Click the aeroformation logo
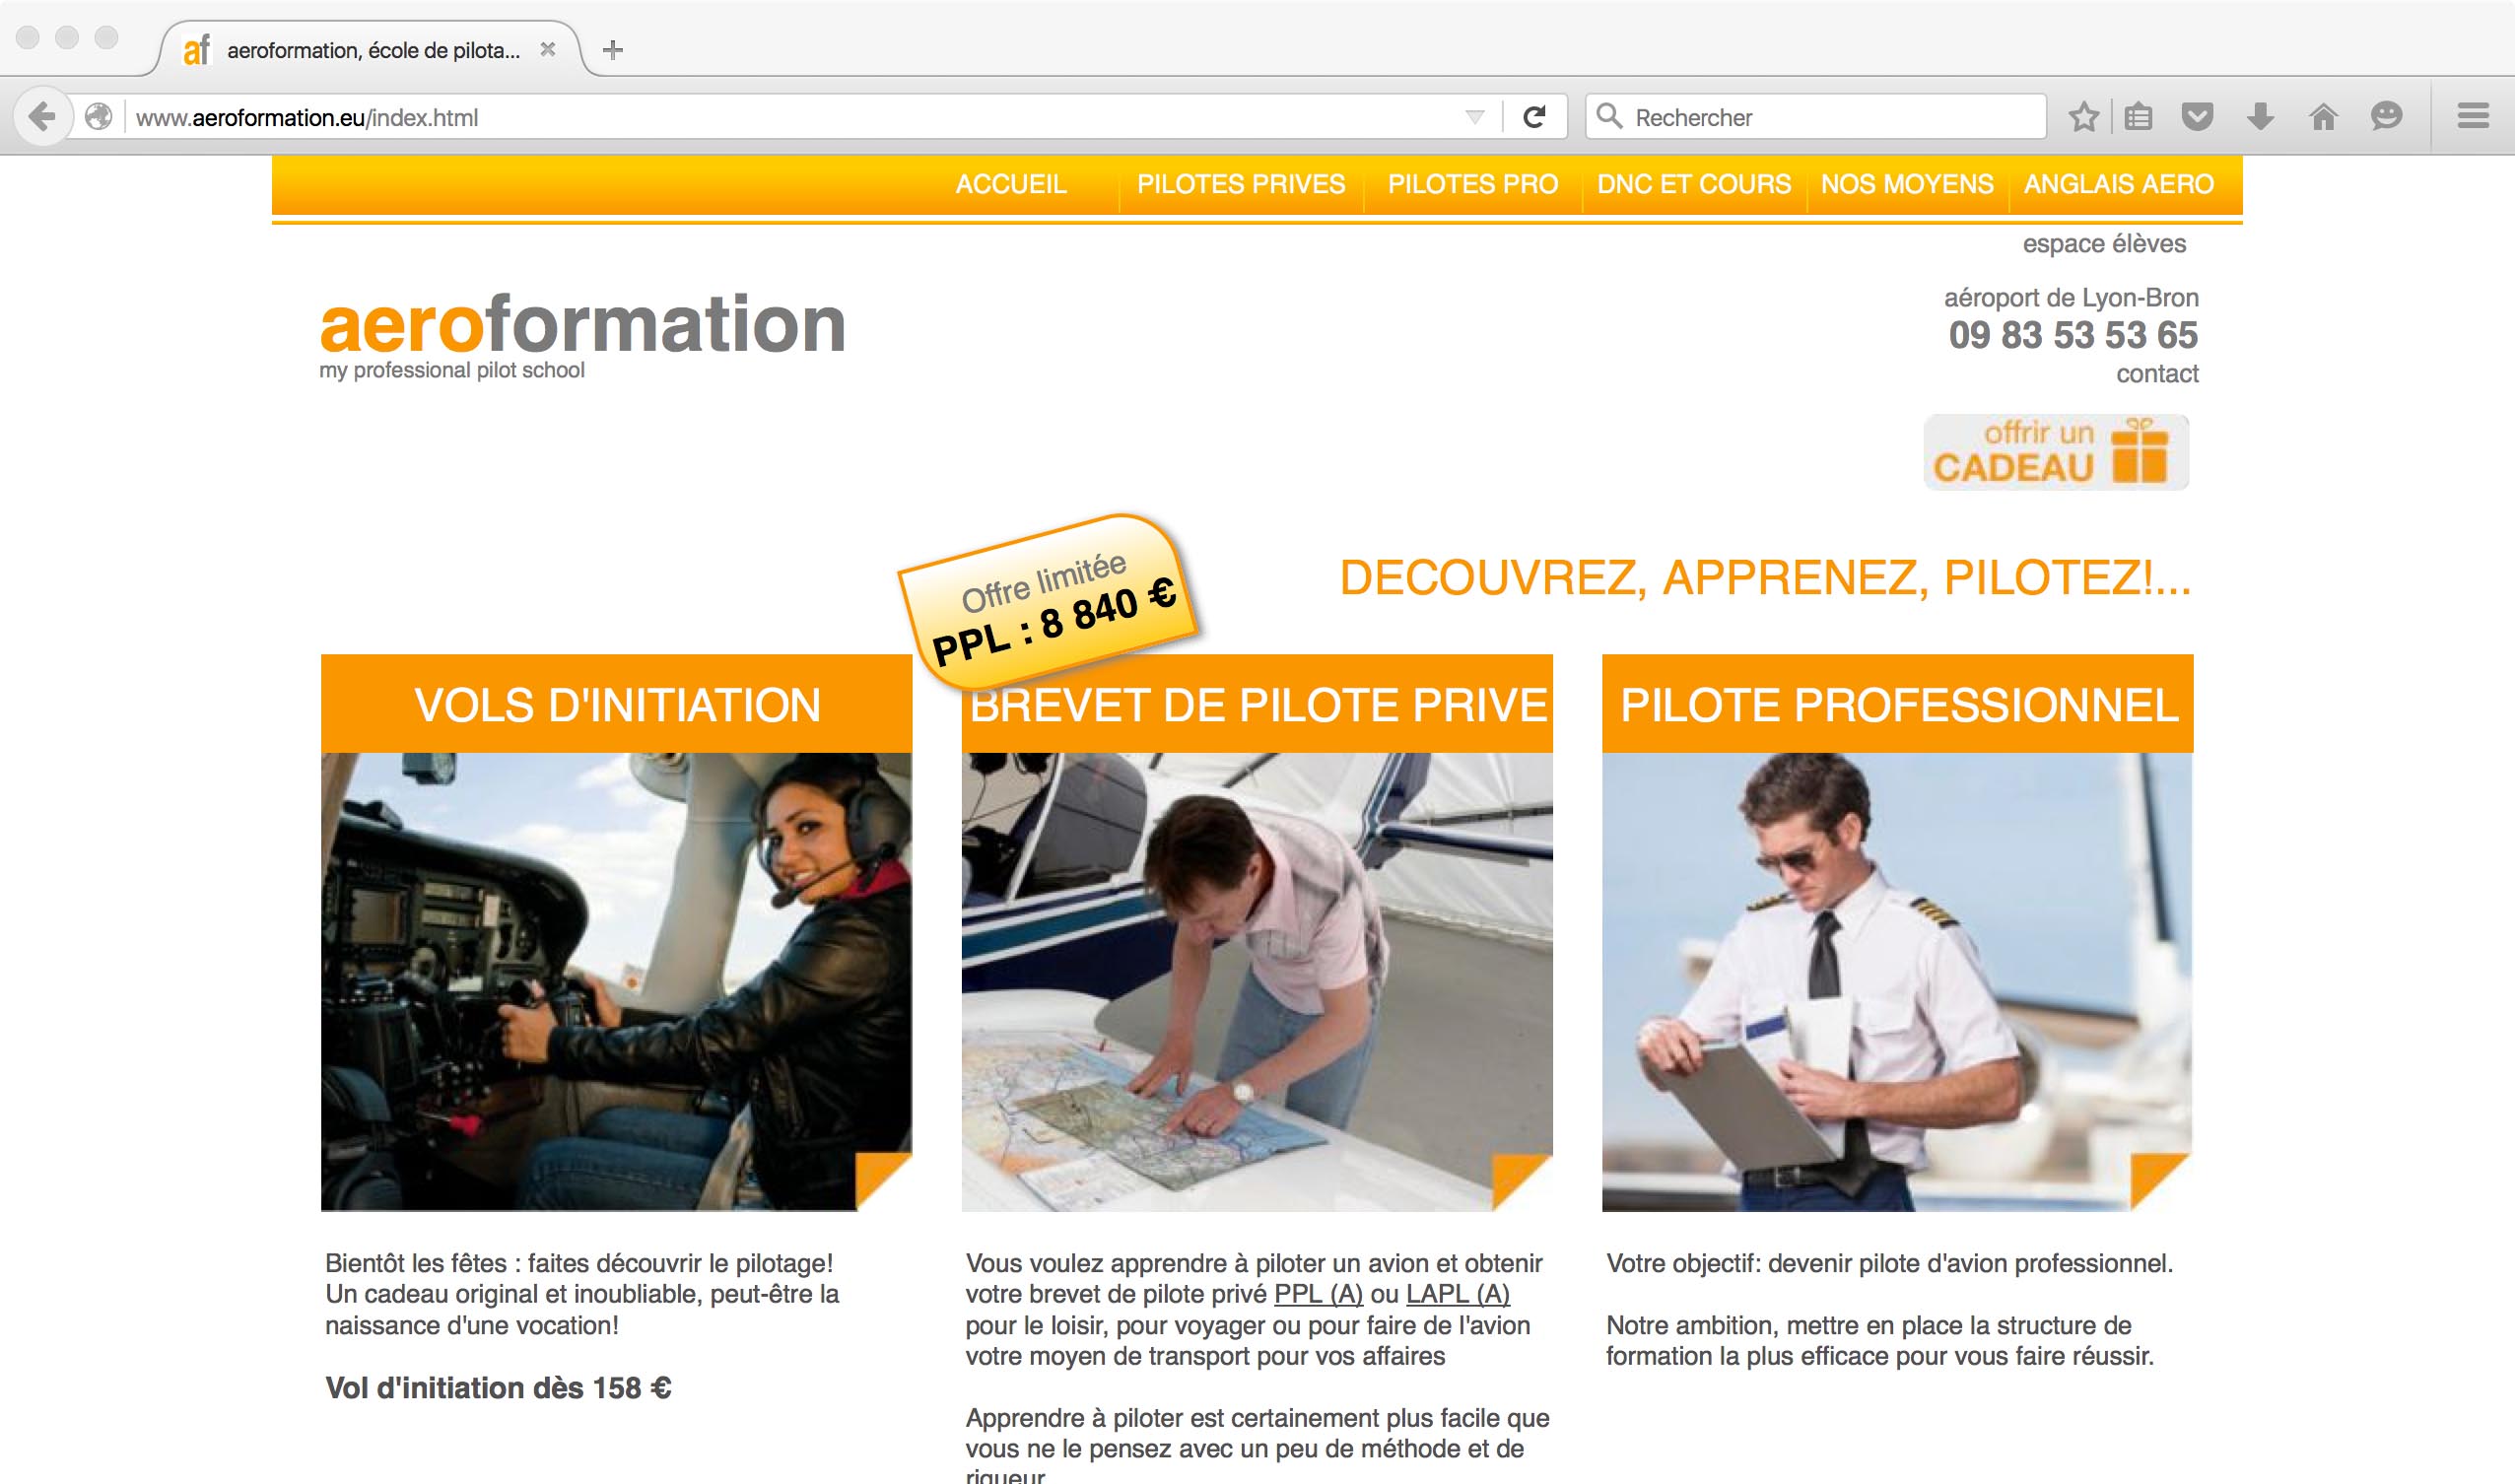This screenshot has width=2515, height=1484. (583, 324)
